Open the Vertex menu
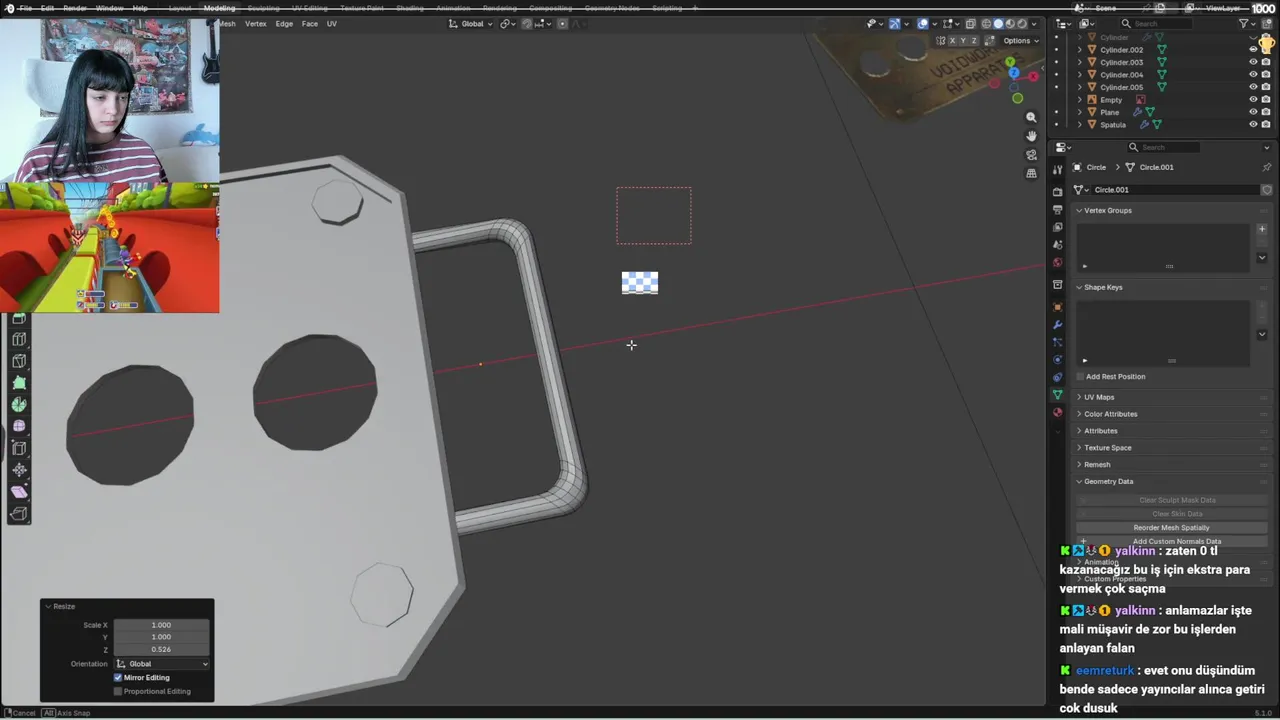 [256, 24]
